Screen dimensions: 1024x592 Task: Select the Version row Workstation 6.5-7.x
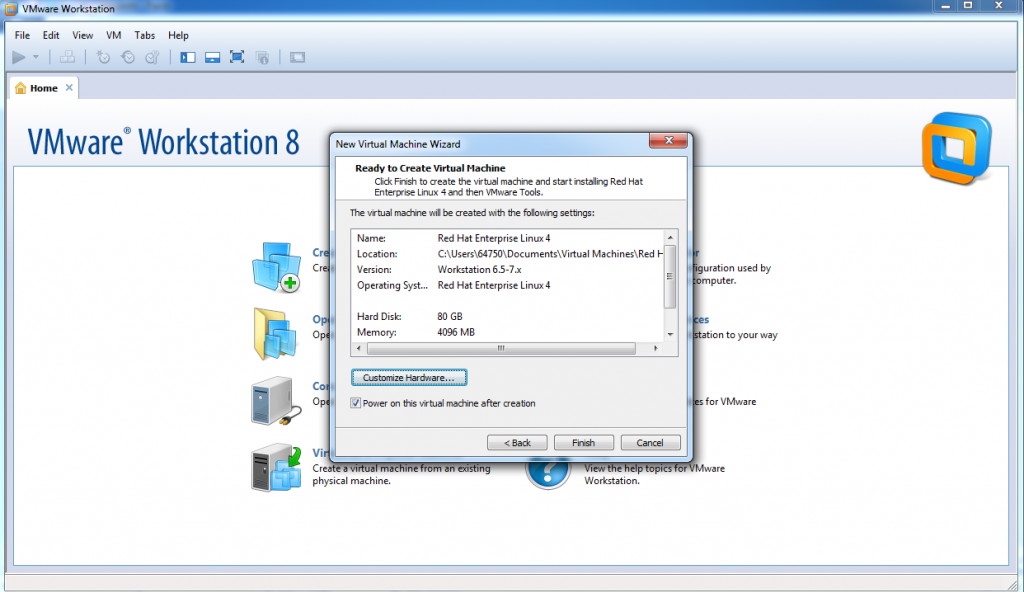pyautogui.click(x=509, y=270)
